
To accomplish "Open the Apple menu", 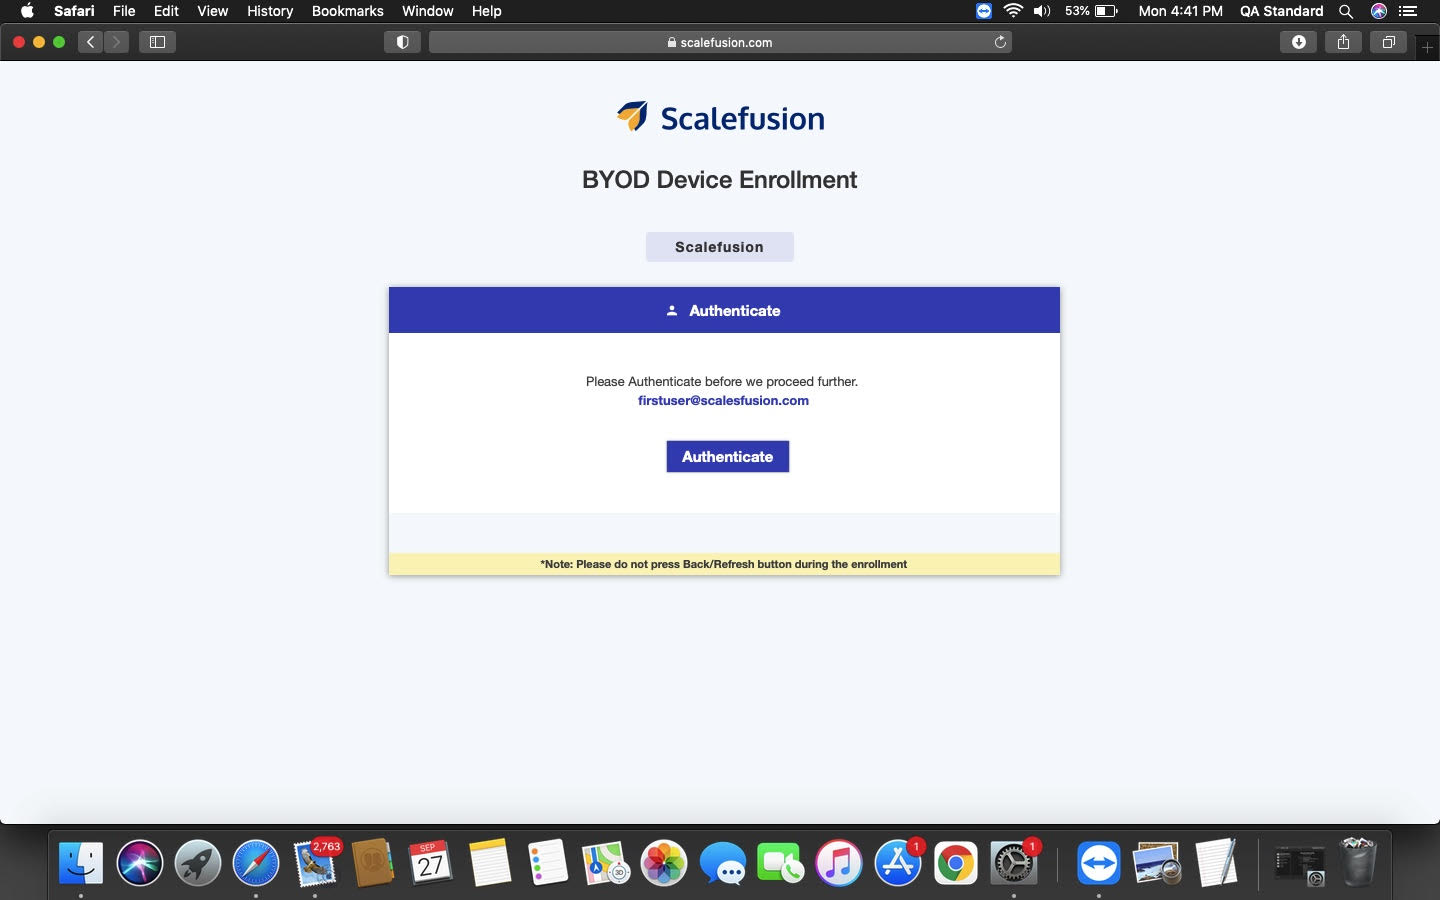I will [x=27, y=11].
